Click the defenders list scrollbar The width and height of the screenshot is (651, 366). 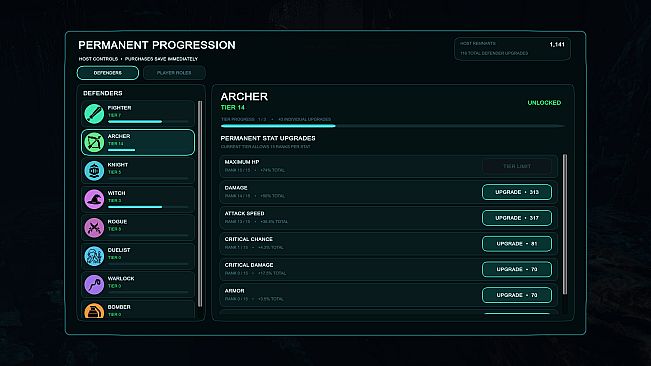(x=200, y=203)
